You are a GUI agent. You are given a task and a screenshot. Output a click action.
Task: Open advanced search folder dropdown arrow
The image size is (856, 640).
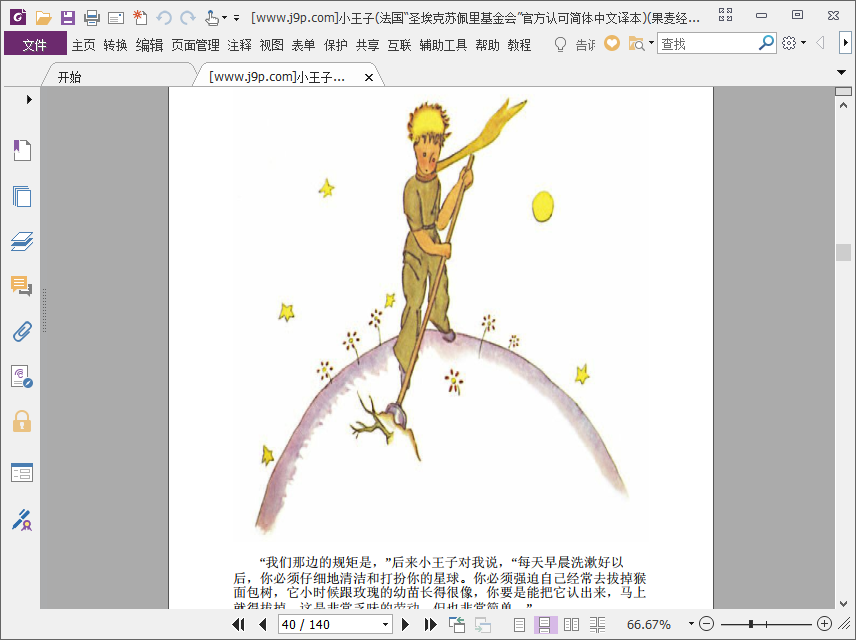(x=651, y=43)
